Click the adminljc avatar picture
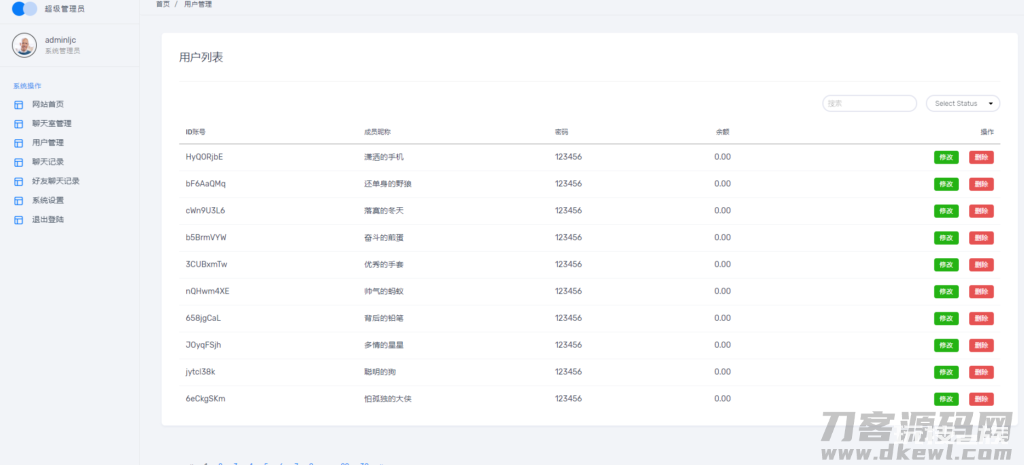1024x465 pixels. (24, 45)
